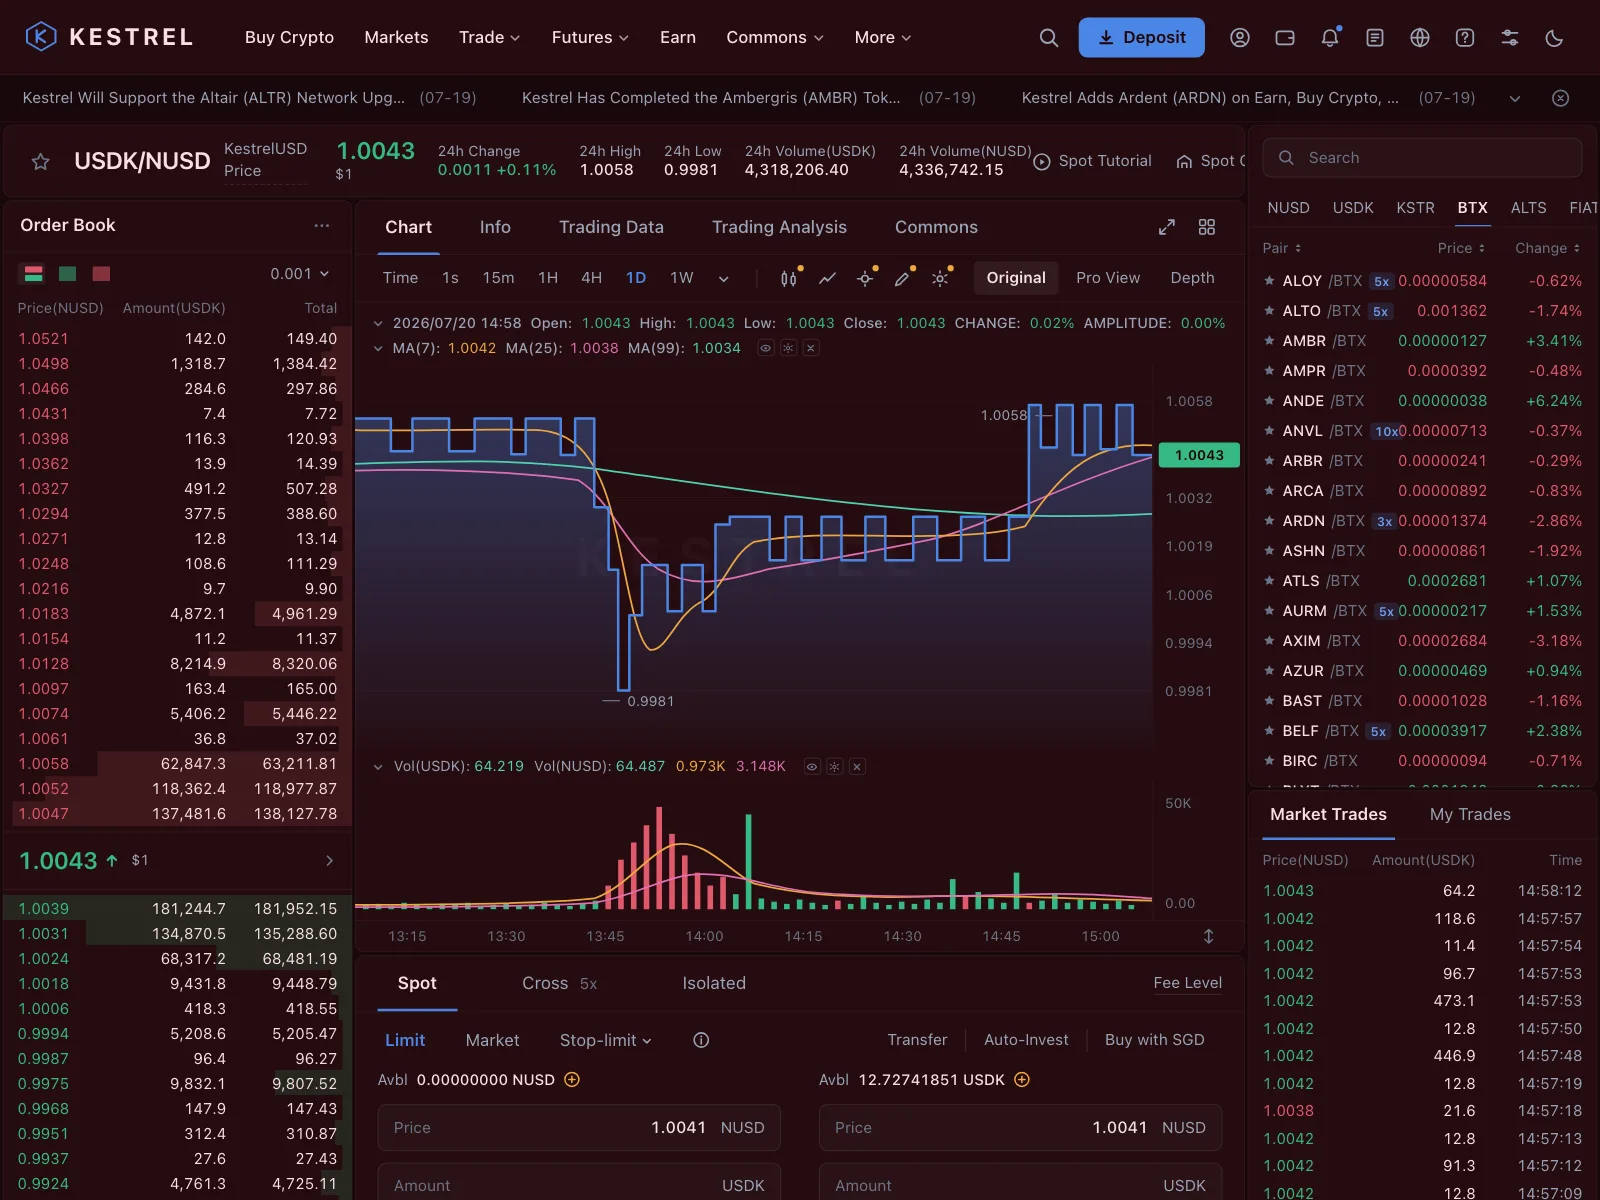The image size is (1600, 1200).
Task: Select the drawing pencil tool
Action: 903,278
